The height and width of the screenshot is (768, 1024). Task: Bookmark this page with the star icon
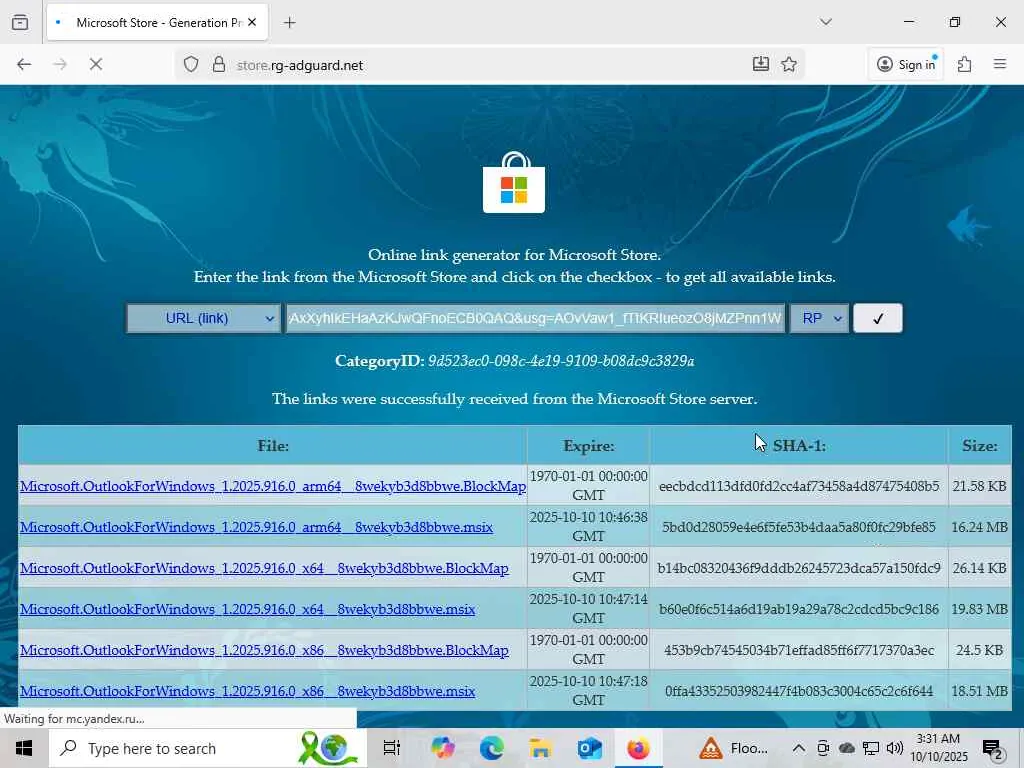[789, 64]
